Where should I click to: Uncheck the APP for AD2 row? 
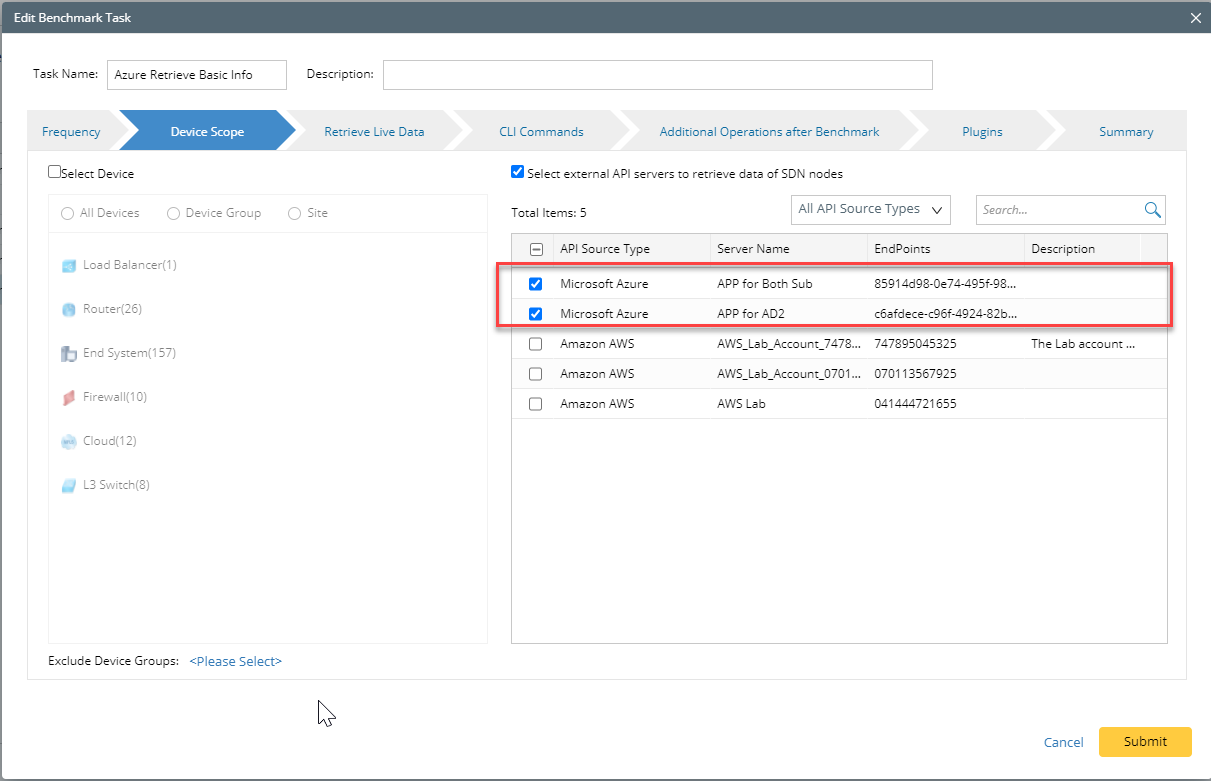coord(536,314)
